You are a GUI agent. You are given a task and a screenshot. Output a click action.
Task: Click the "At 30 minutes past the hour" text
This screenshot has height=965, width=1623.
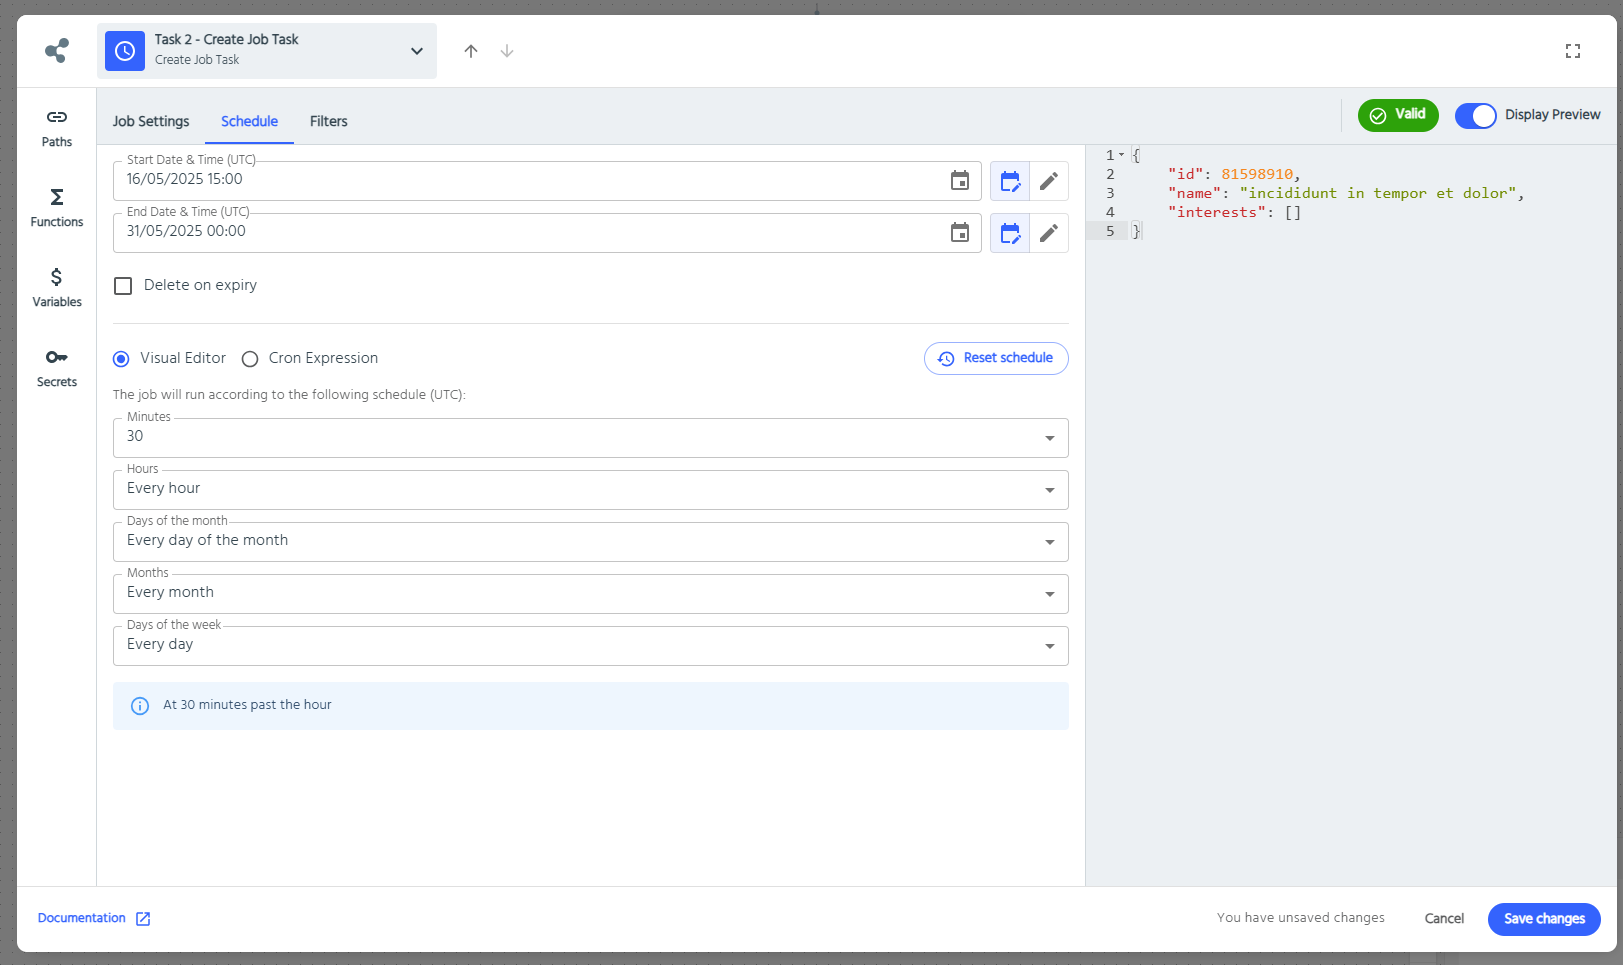[247, 705]
